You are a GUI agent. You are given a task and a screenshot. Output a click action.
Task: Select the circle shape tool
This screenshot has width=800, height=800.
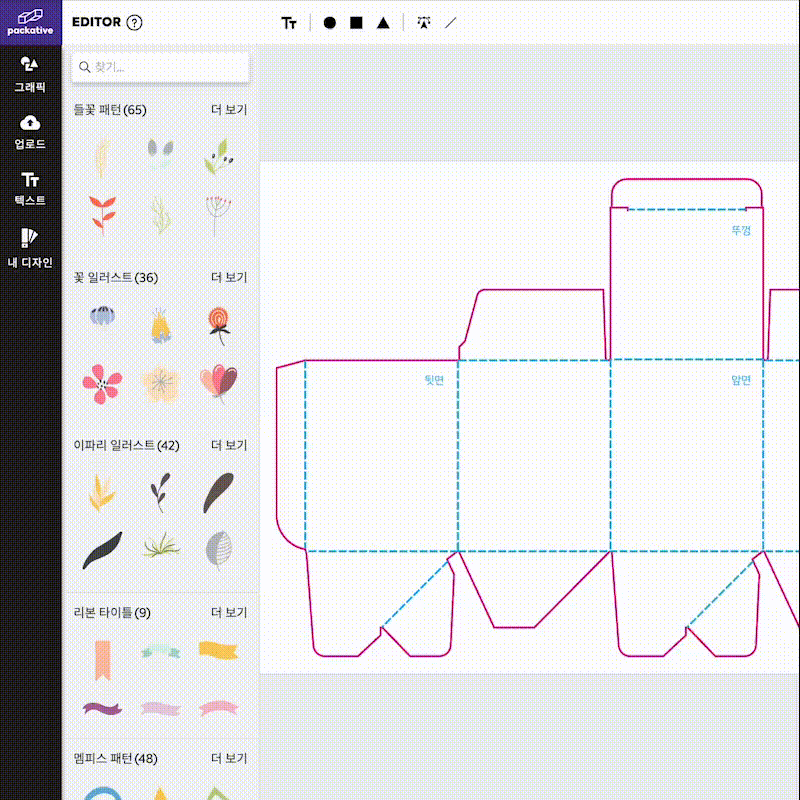click(x=329, y=22)
